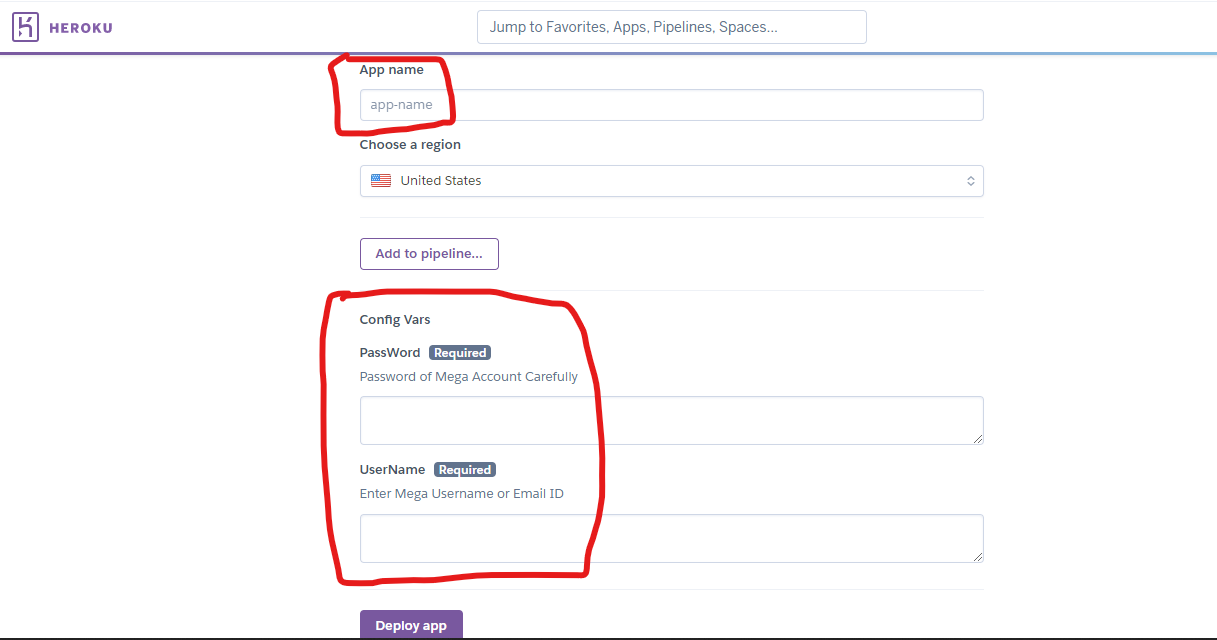Click the Heroku logo icon

click(25, 27)
